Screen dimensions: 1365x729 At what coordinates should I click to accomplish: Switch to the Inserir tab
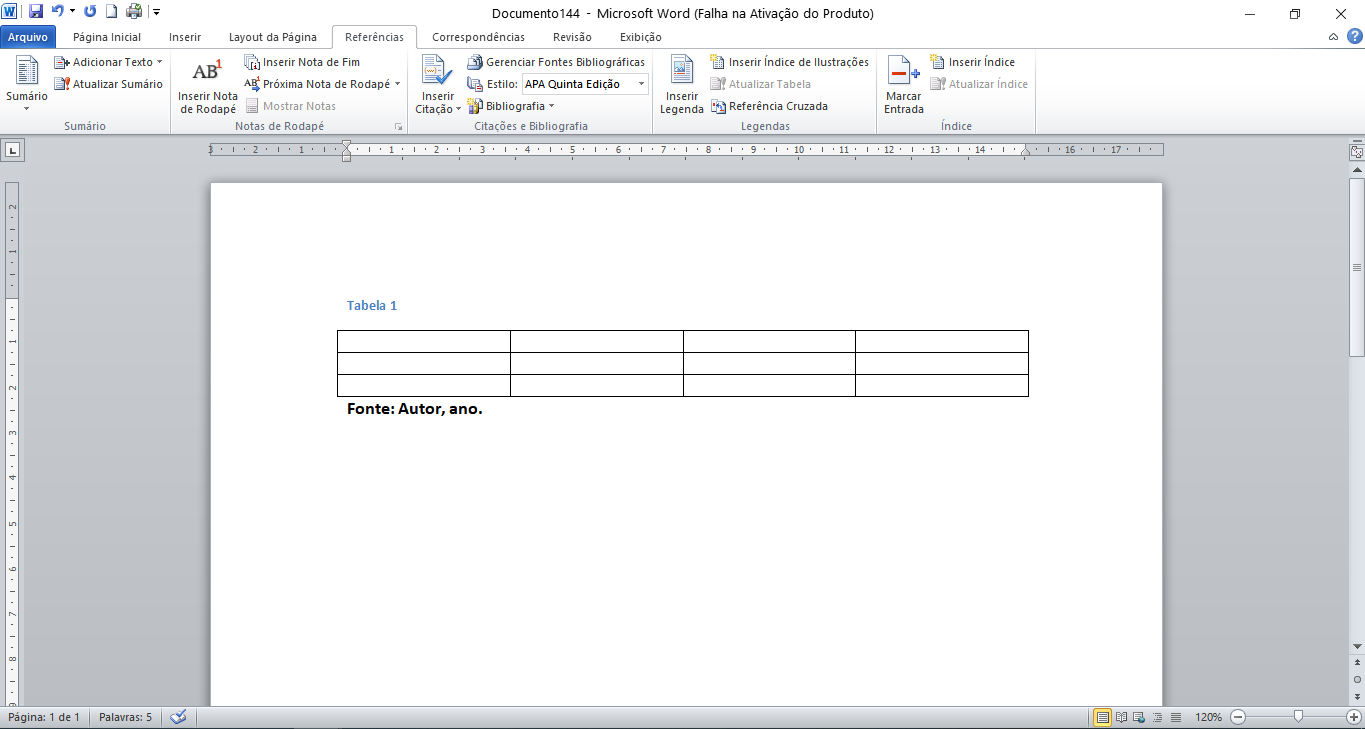click(x=185, y=37)
